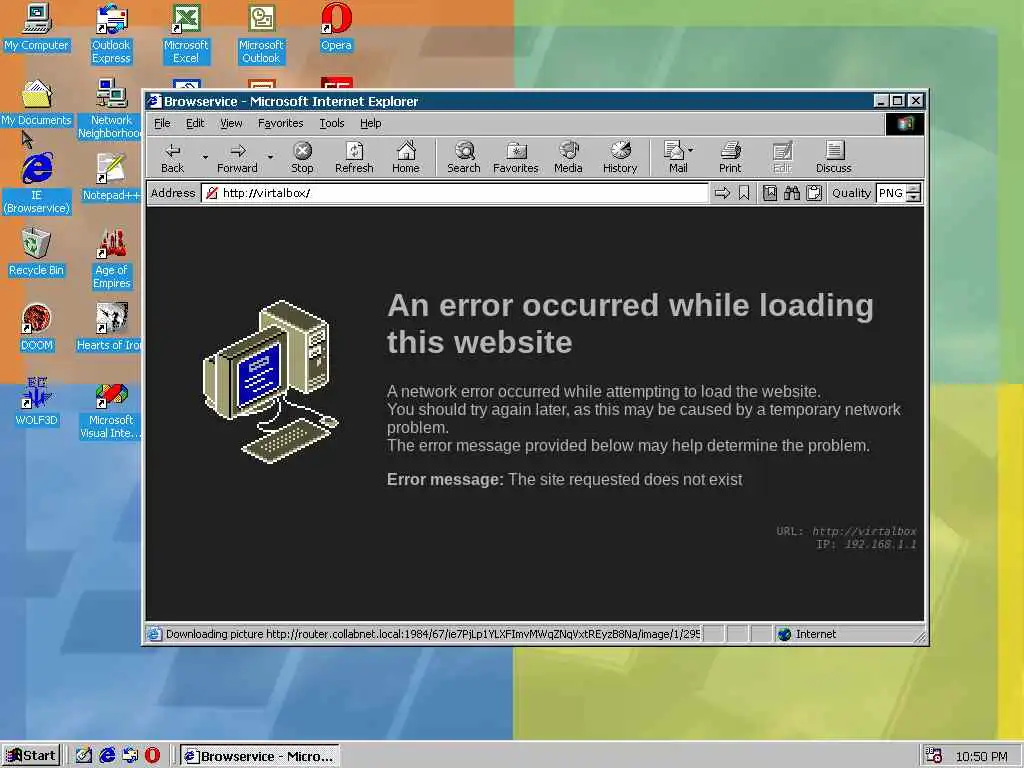1024x768 pixels.
Task: Click the Forward toolbar button
Action: [x=237, y=158]
